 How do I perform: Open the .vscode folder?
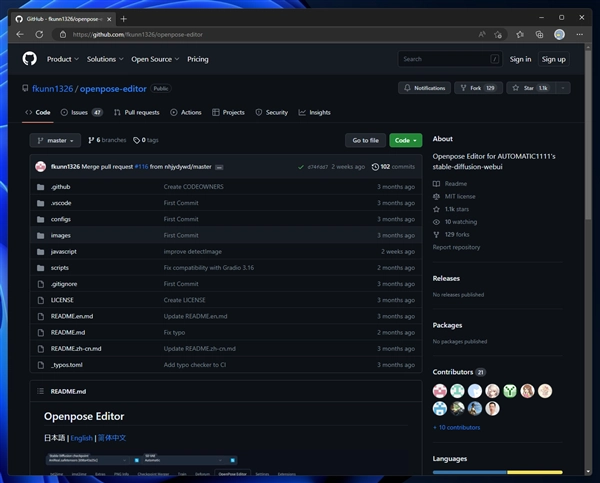61,203
